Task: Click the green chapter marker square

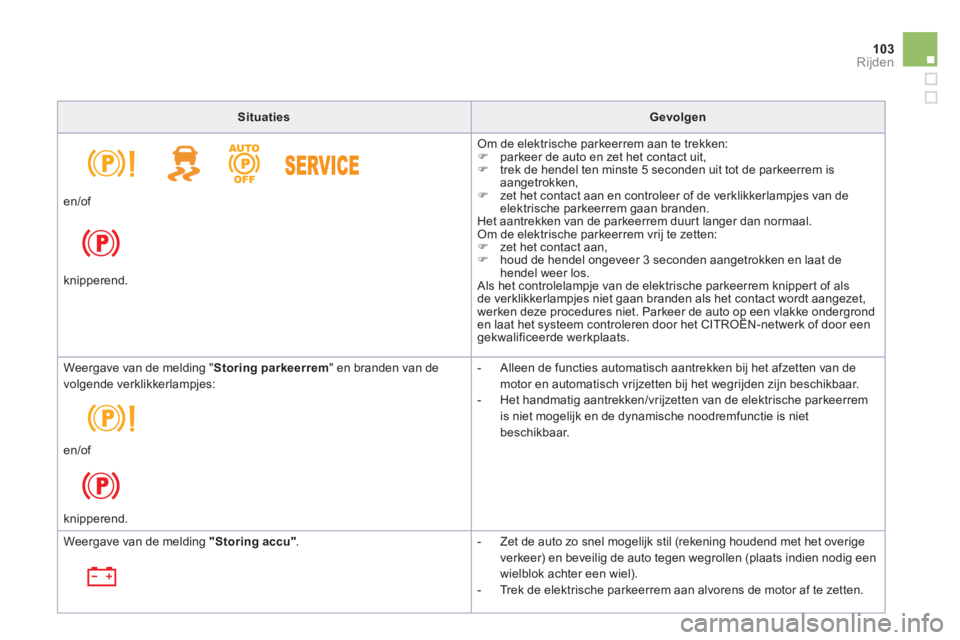Action: 919,49
